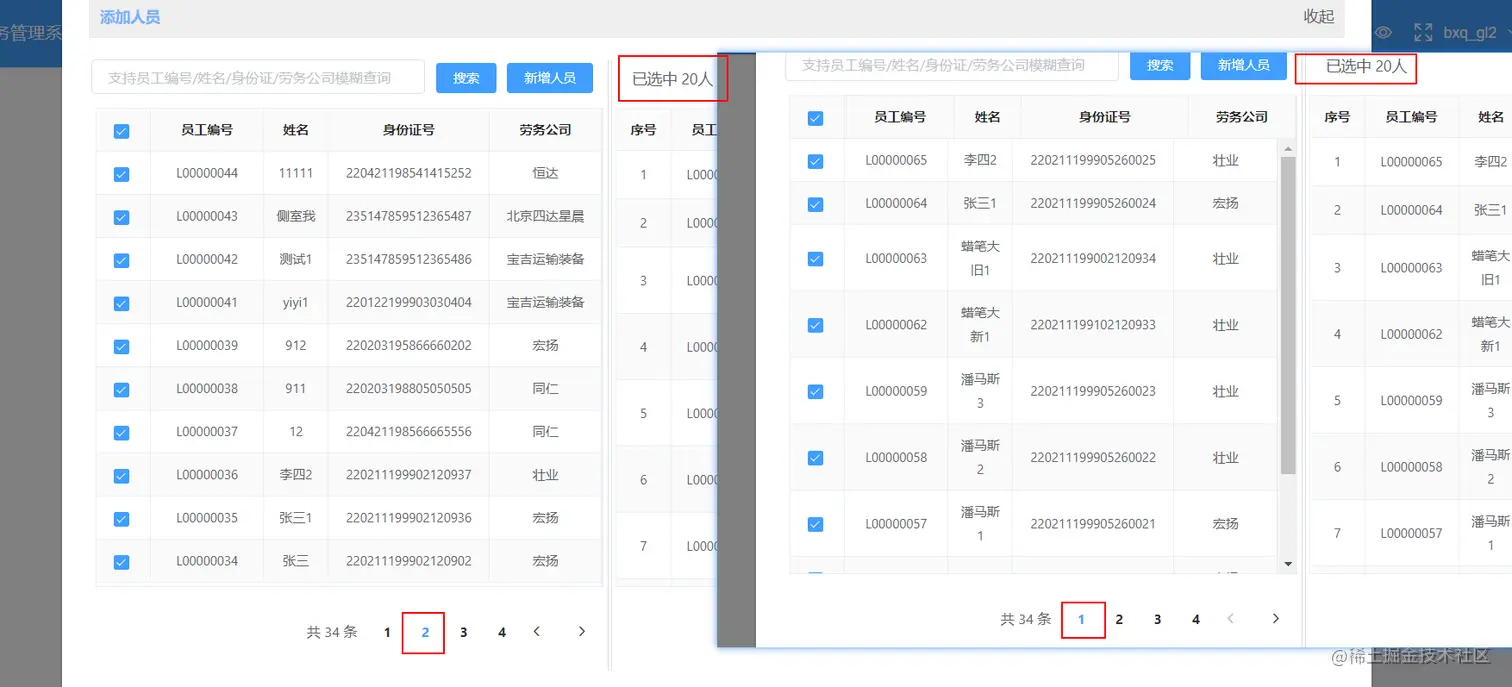Uncheck the 李四2 L00000065 row checkbox in the left table of the right overlay

pyautogui.click(x=815, y=161)
